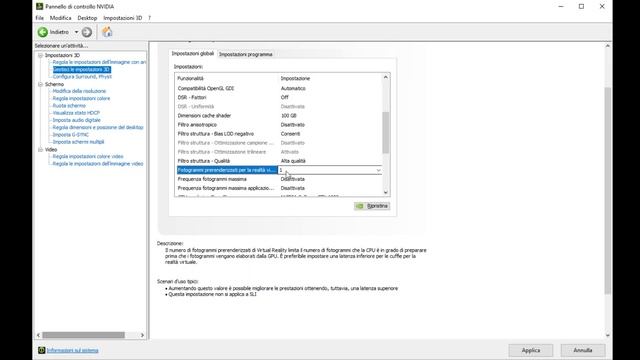Open the ? help menu
The image size is (640, 360).
point(149,18)
